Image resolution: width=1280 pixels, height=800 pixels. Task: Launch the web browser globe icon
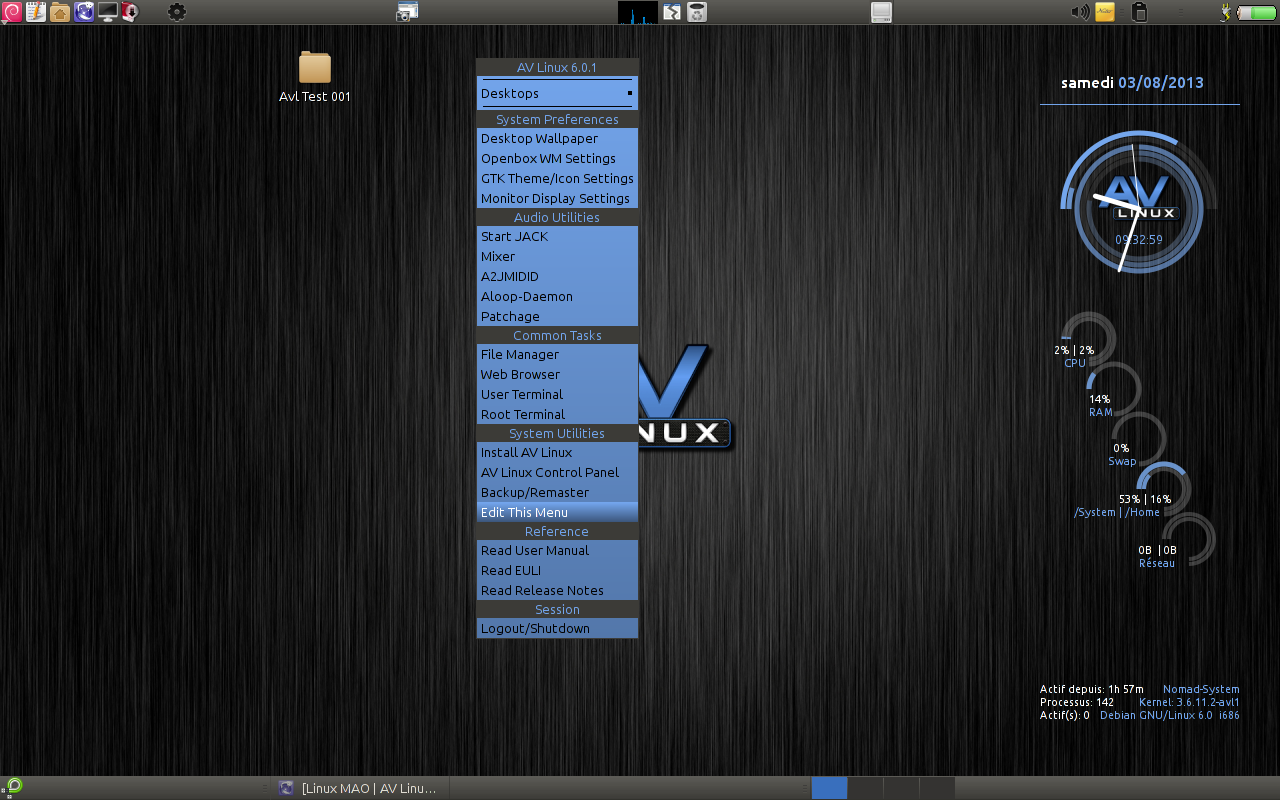(x=84, y=12)
